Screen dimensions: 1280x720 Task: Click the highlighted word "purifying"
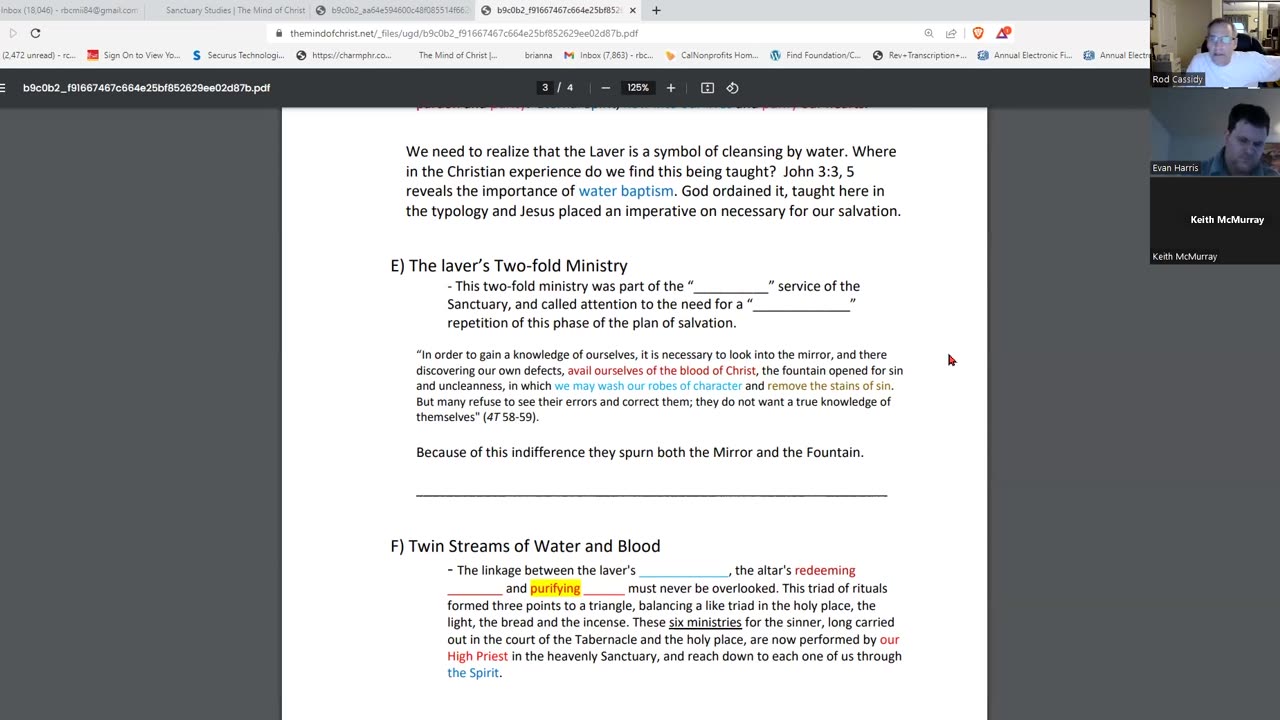click(555, 588)
